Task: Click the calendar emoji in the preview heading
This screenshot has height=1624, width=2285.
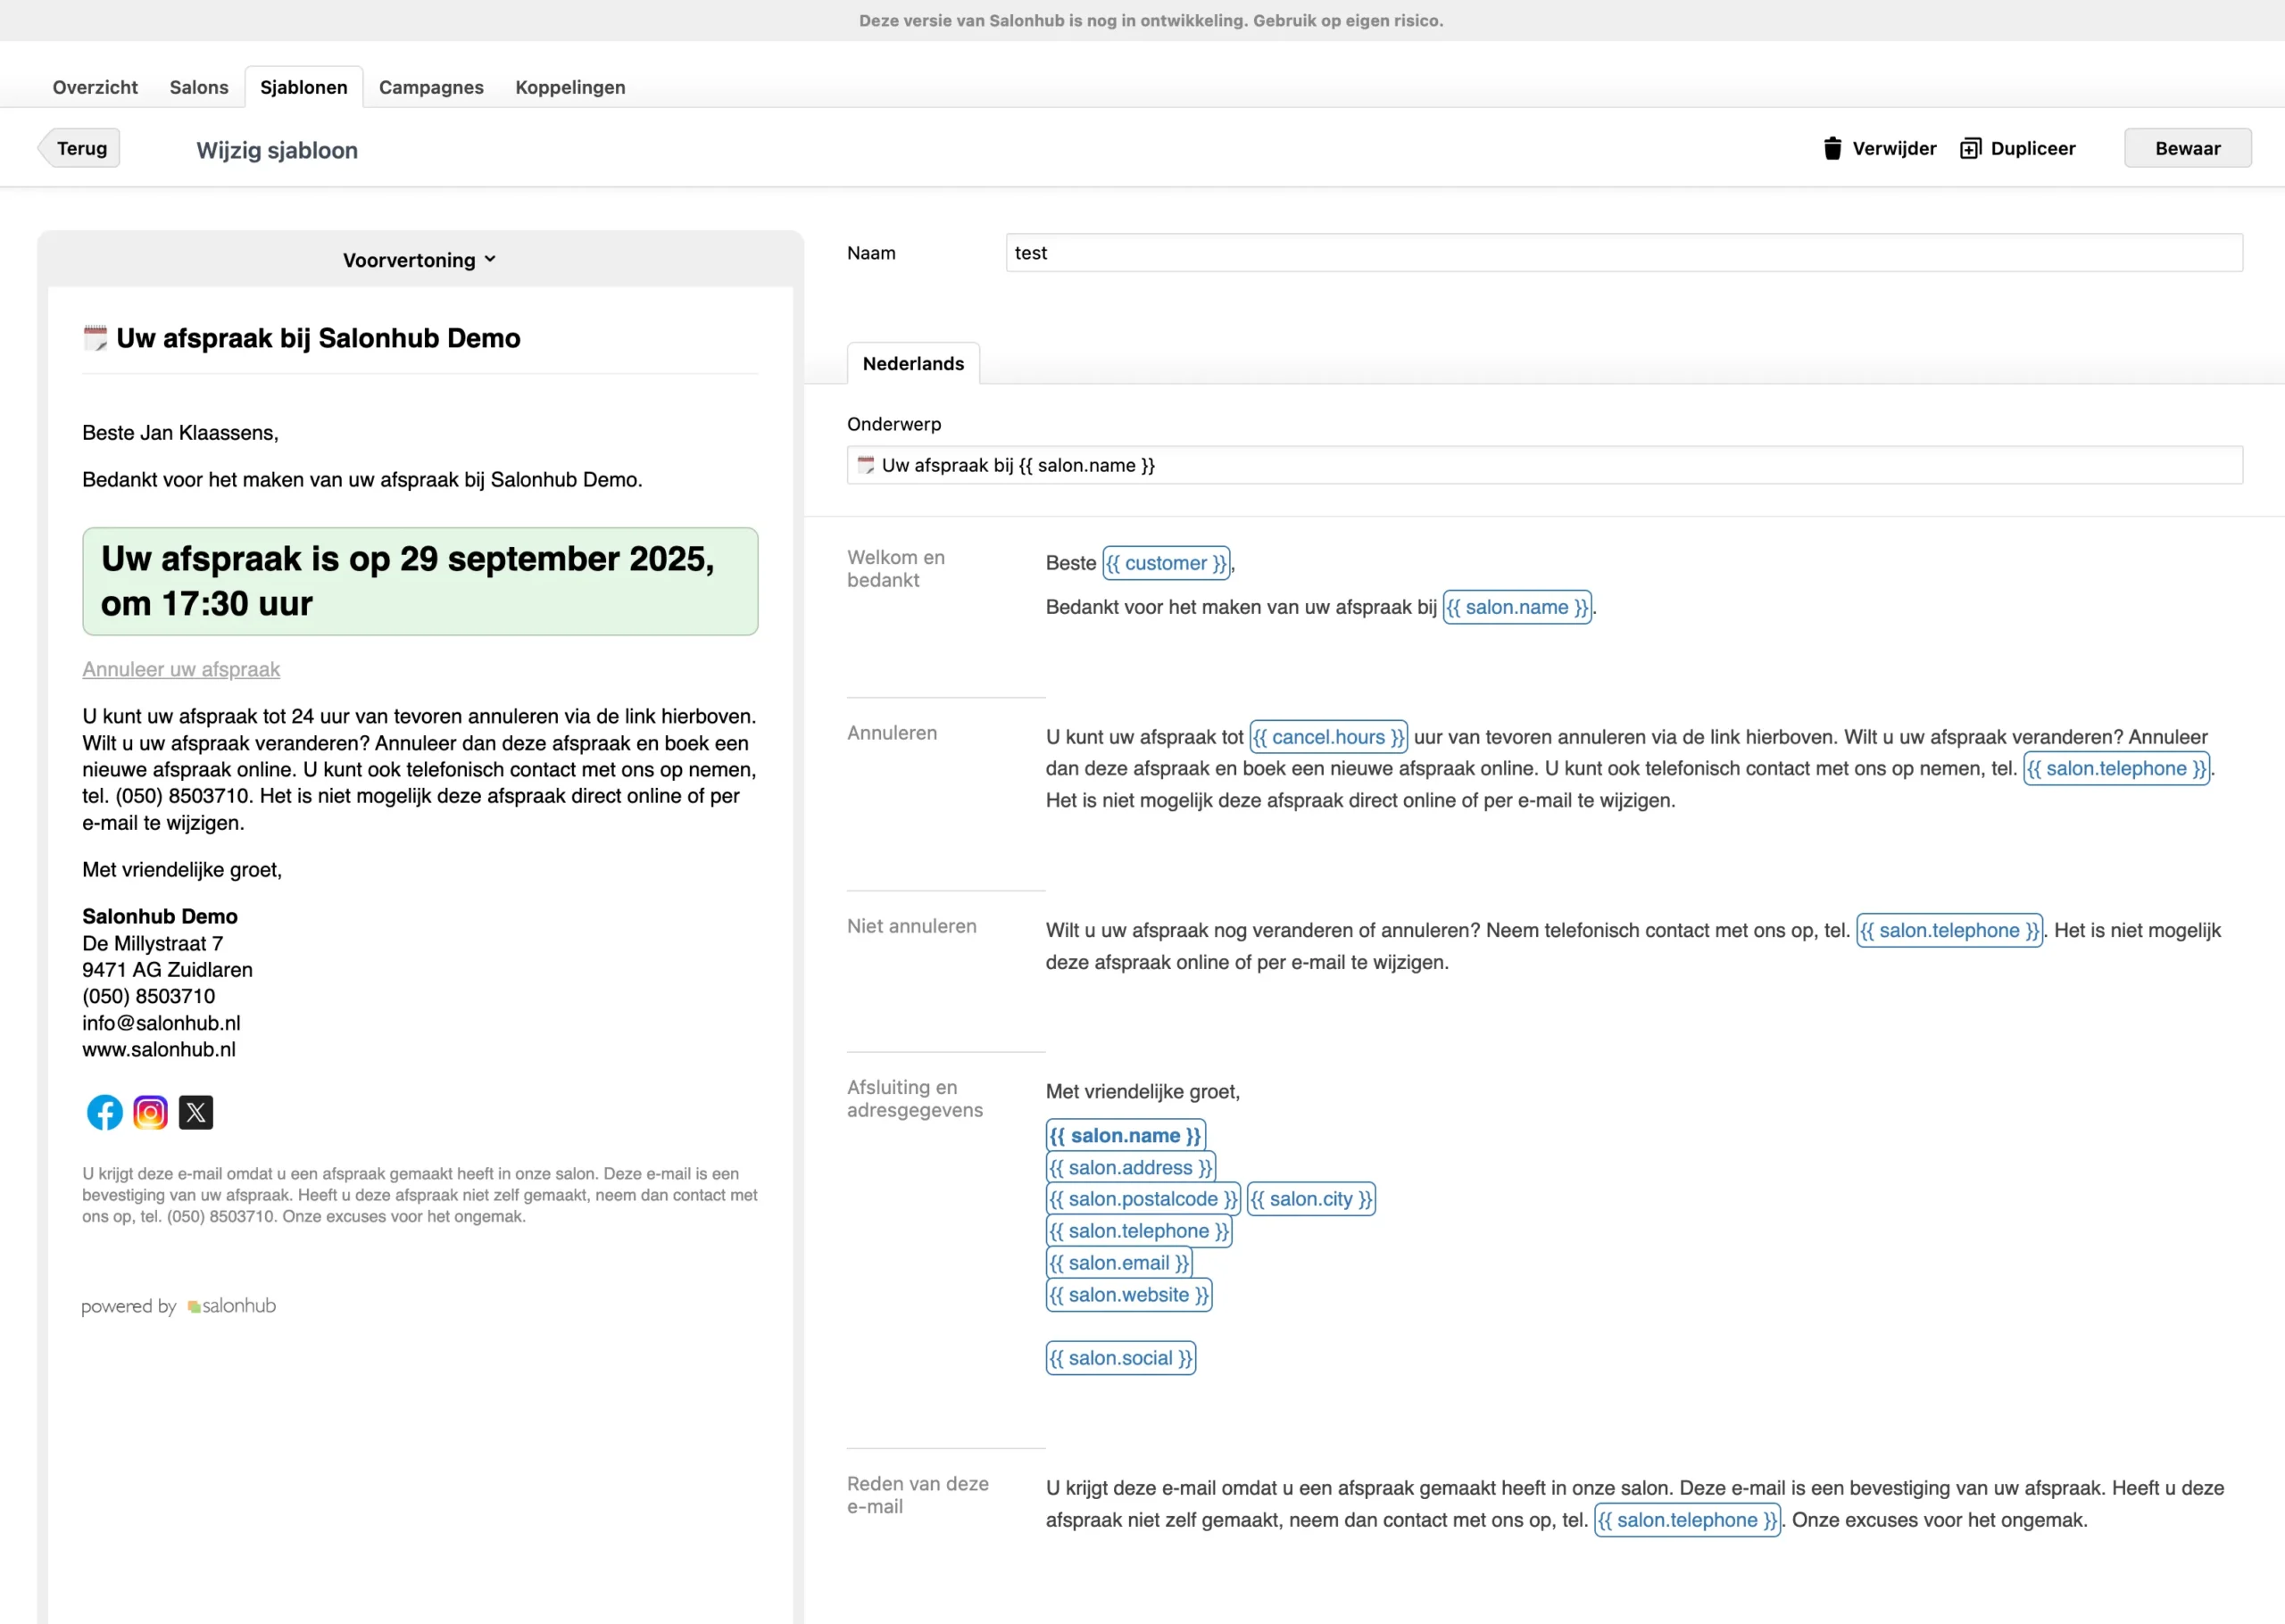Action: pos(95,338)
